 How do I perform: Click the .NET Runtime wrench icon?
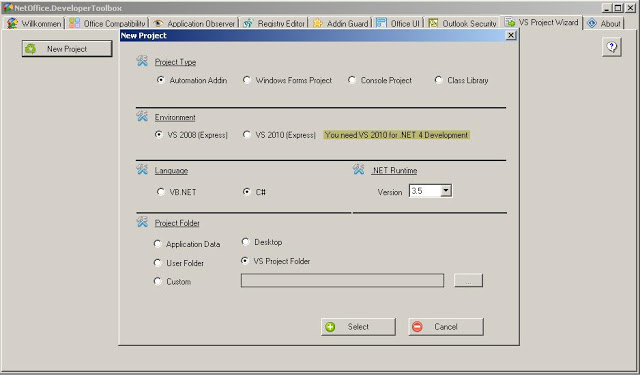pos(358,169)
